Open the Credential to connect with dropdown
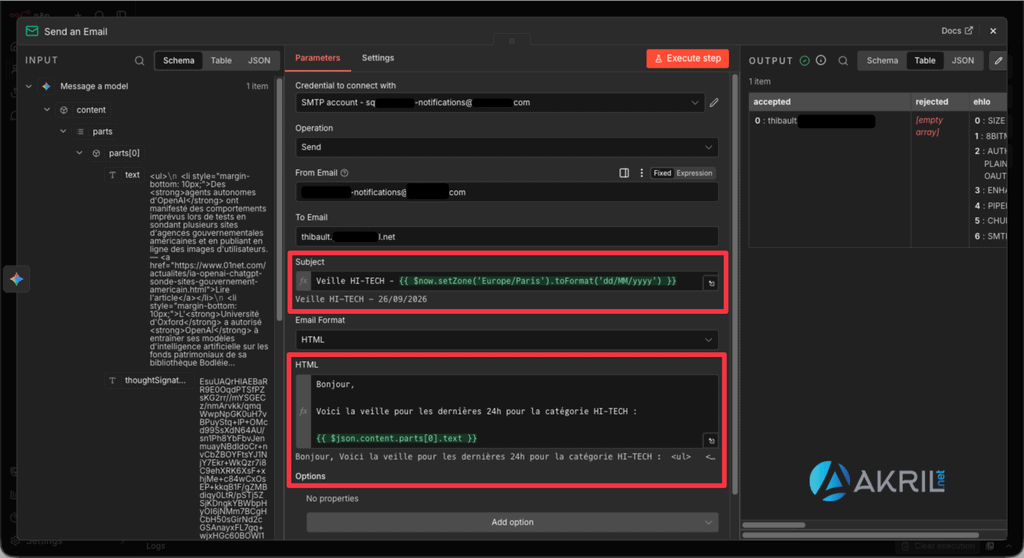 click(500, 103)
